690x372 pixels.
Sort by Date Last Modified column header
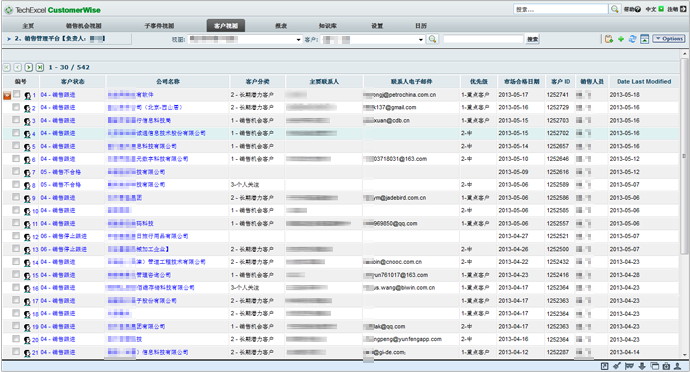(x=644, y=81)
